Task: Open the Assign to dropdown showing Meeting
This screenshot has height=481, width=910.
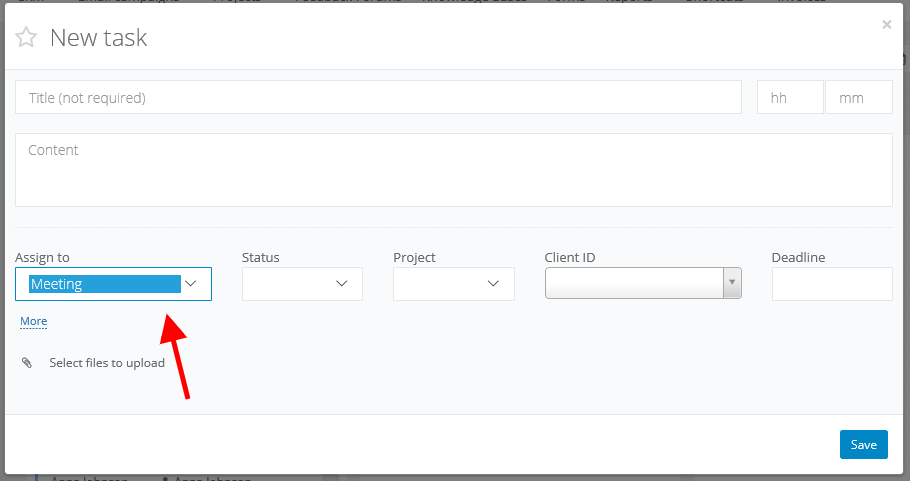Action: point(113,284)
